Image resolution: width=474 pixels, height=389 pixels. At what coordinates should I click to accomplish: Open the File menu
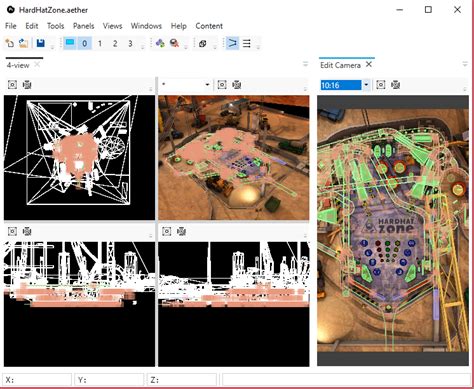[11, 26]
